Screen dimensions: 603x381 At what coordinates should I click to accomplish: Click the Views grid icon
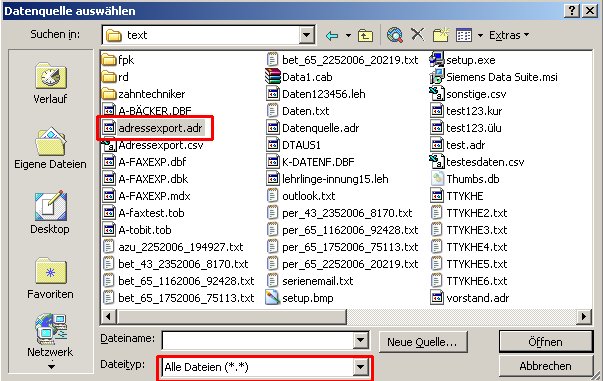click(464, 35)
